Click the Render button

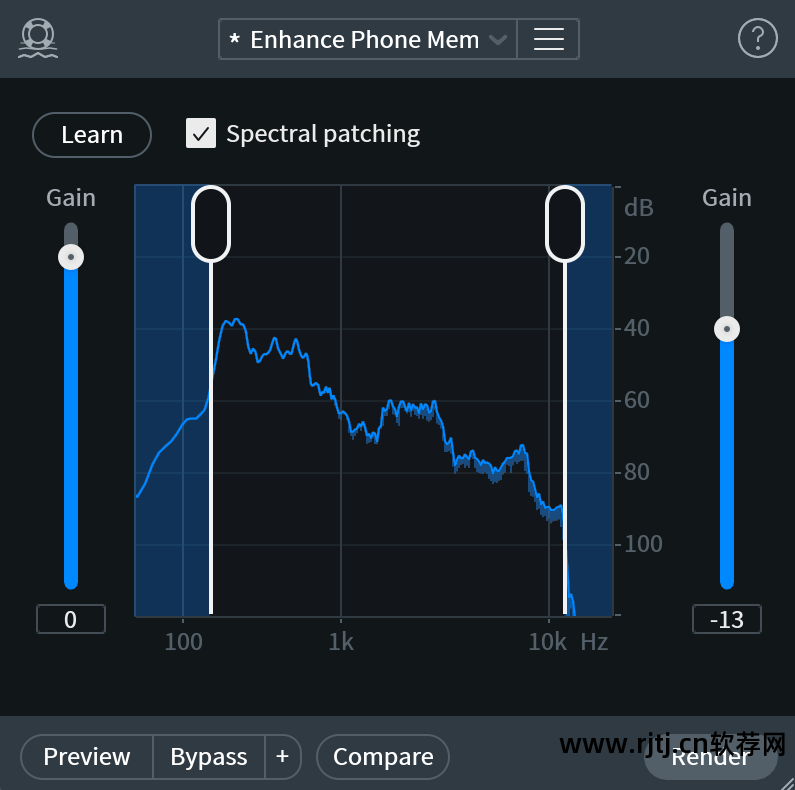pyautogui.click(x=710, y=757)
